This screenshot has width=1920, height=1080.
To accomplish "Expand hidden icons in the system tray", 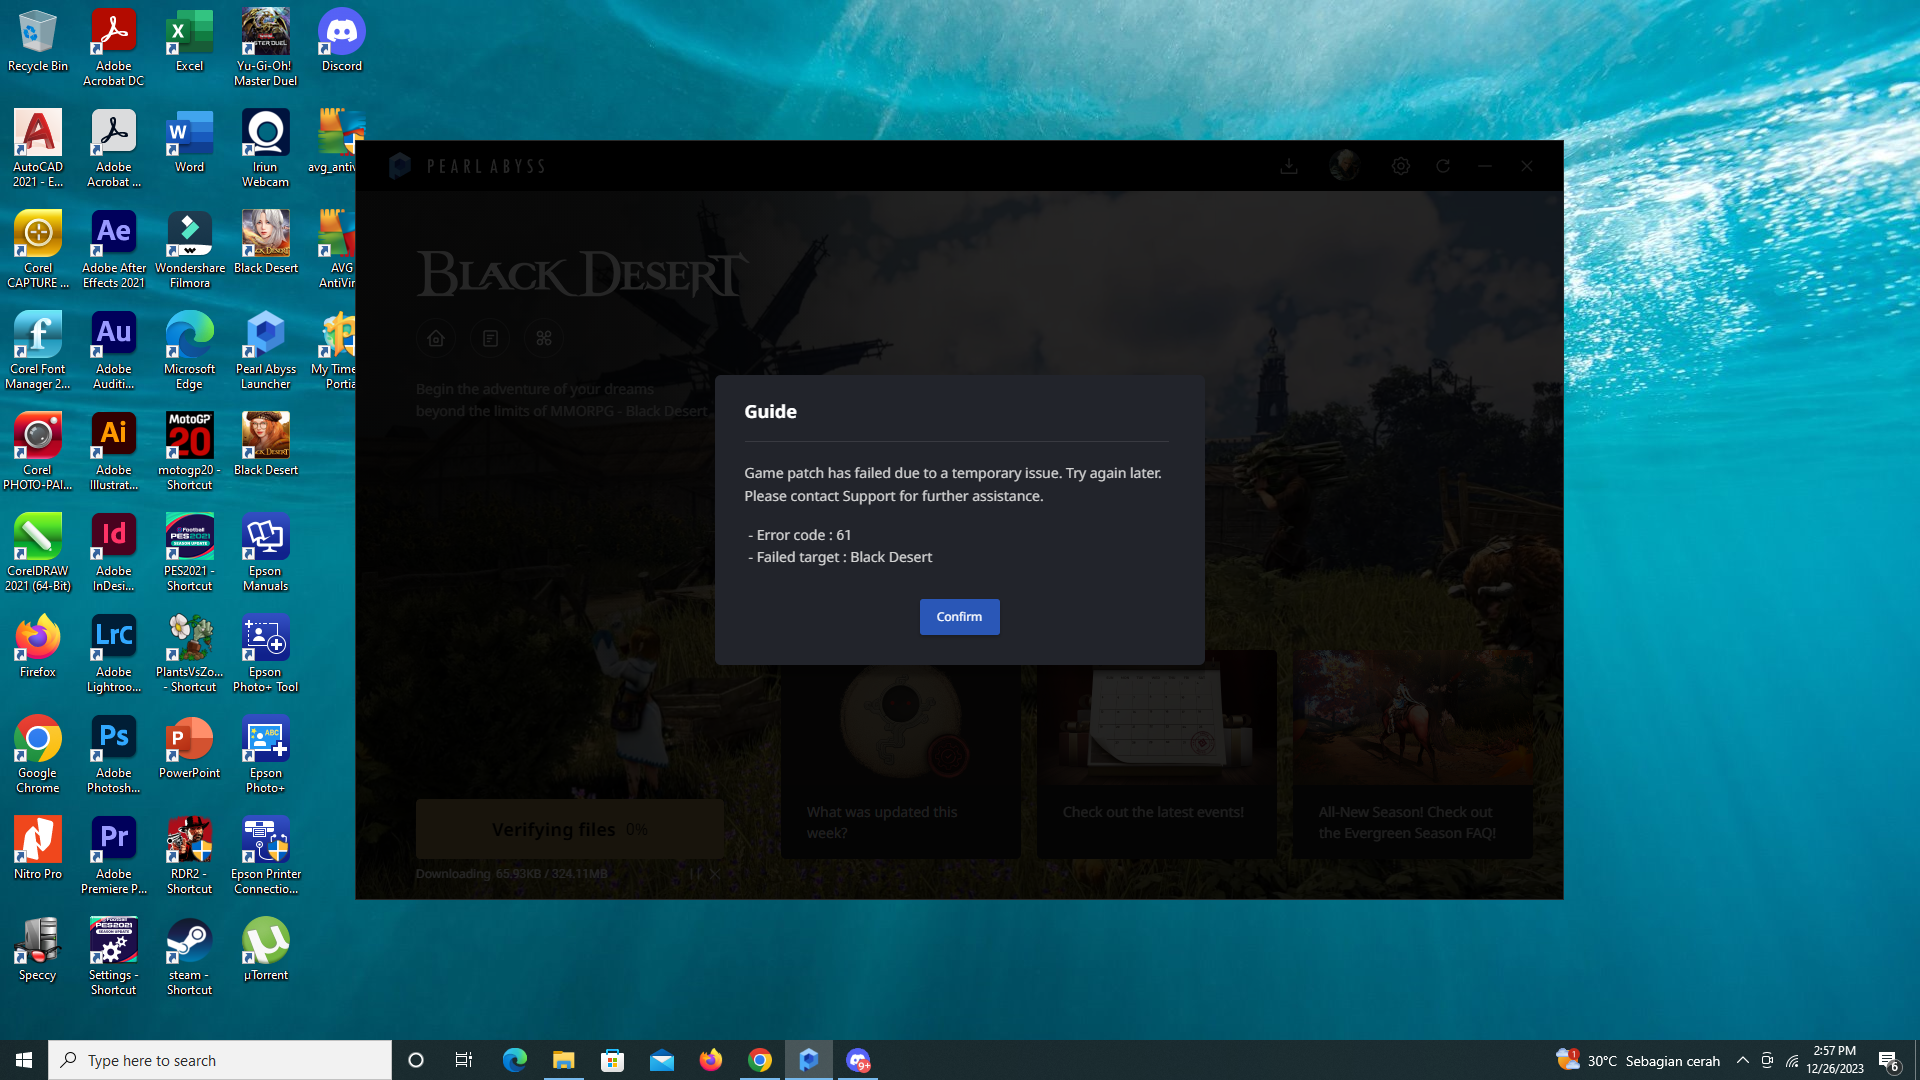I will point(1741,1060).
